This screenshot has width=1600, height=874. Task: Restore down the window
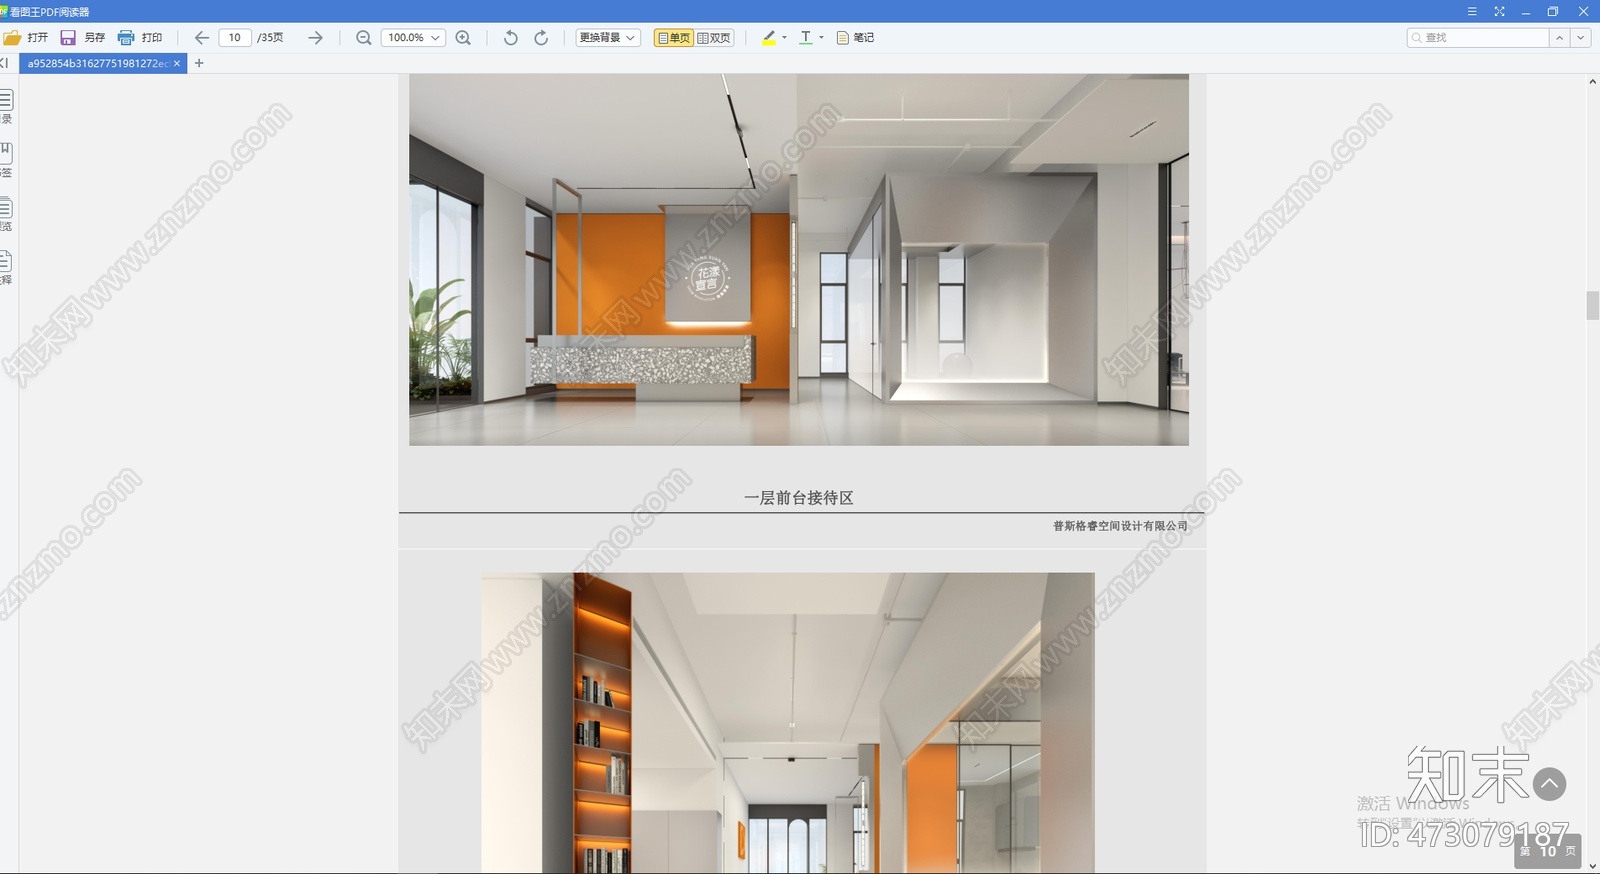1553,11
